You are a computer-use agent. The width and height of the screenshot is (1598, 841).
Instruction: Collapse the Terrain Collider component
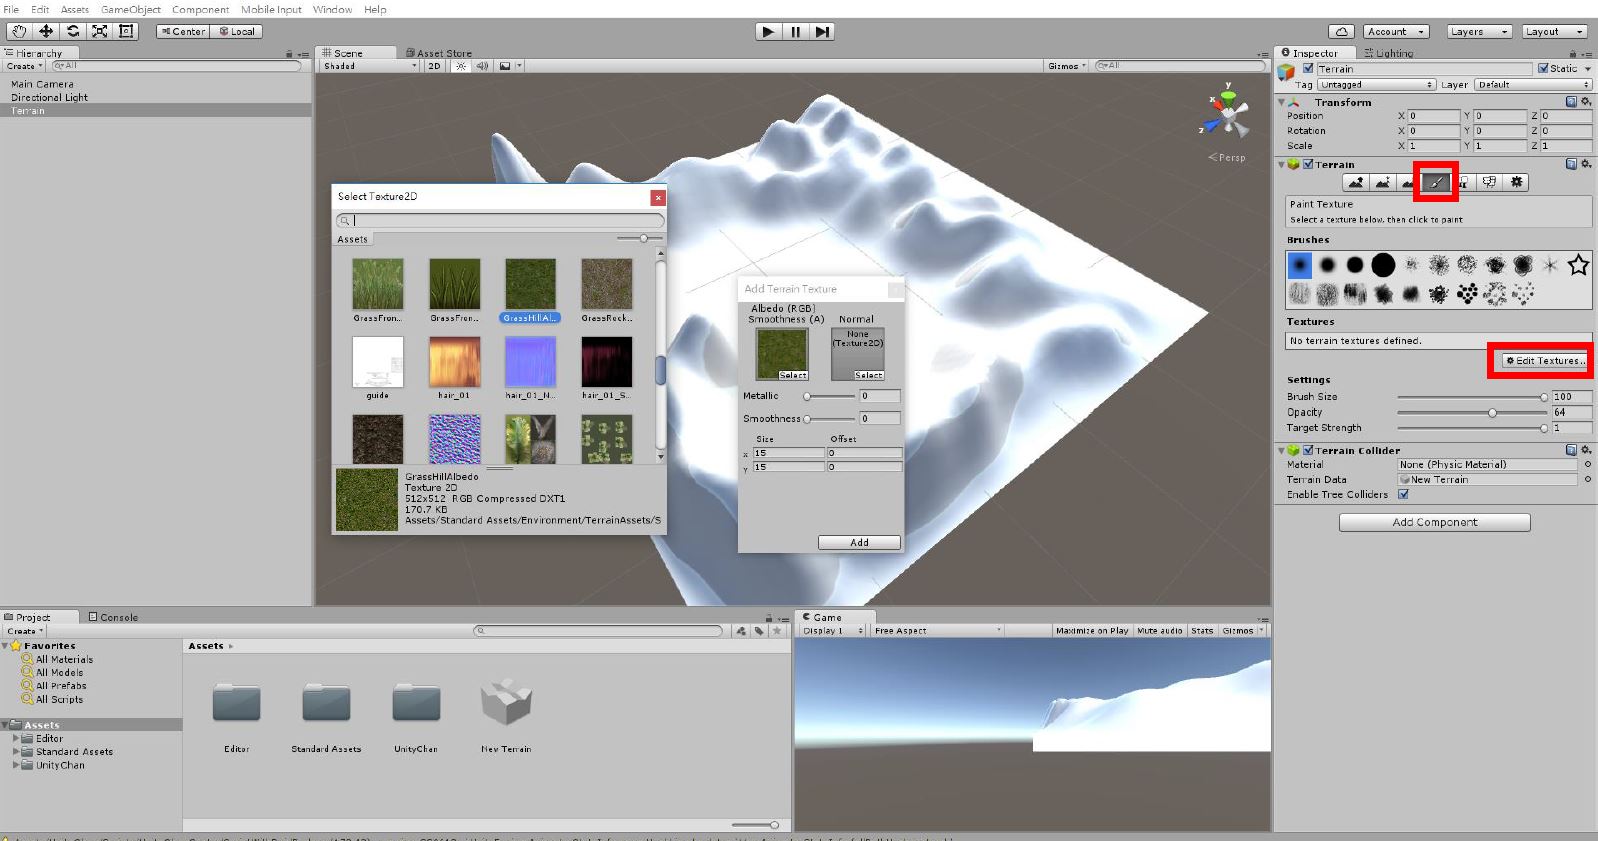point(1282,450)
